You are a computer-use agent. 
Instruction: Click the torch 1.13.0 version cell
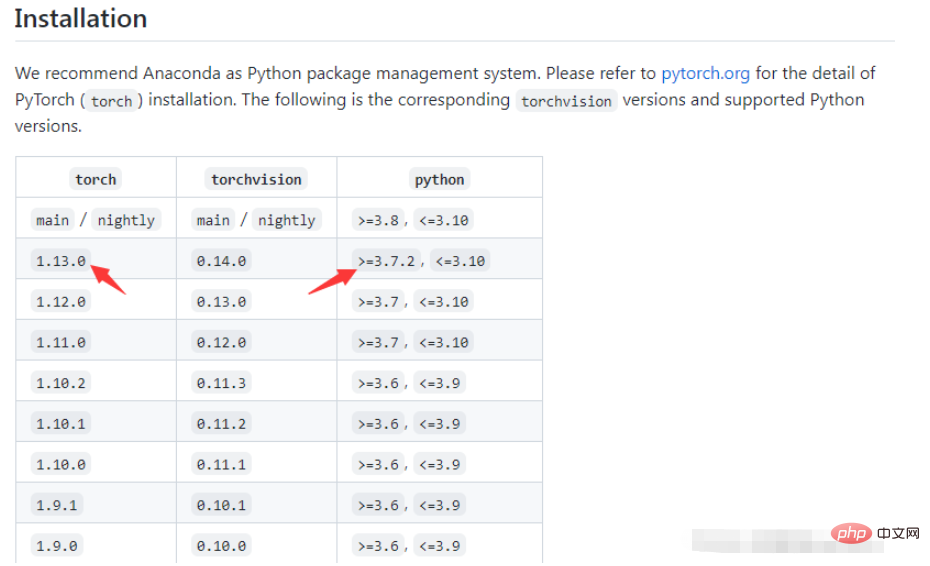point(61,260)
